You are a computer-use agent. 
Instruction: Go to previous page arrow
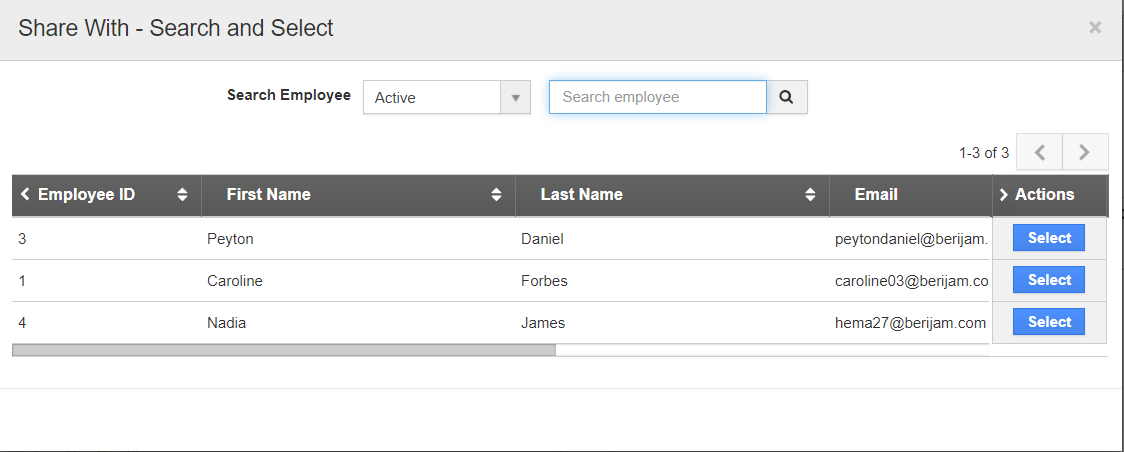[1040, 153]
